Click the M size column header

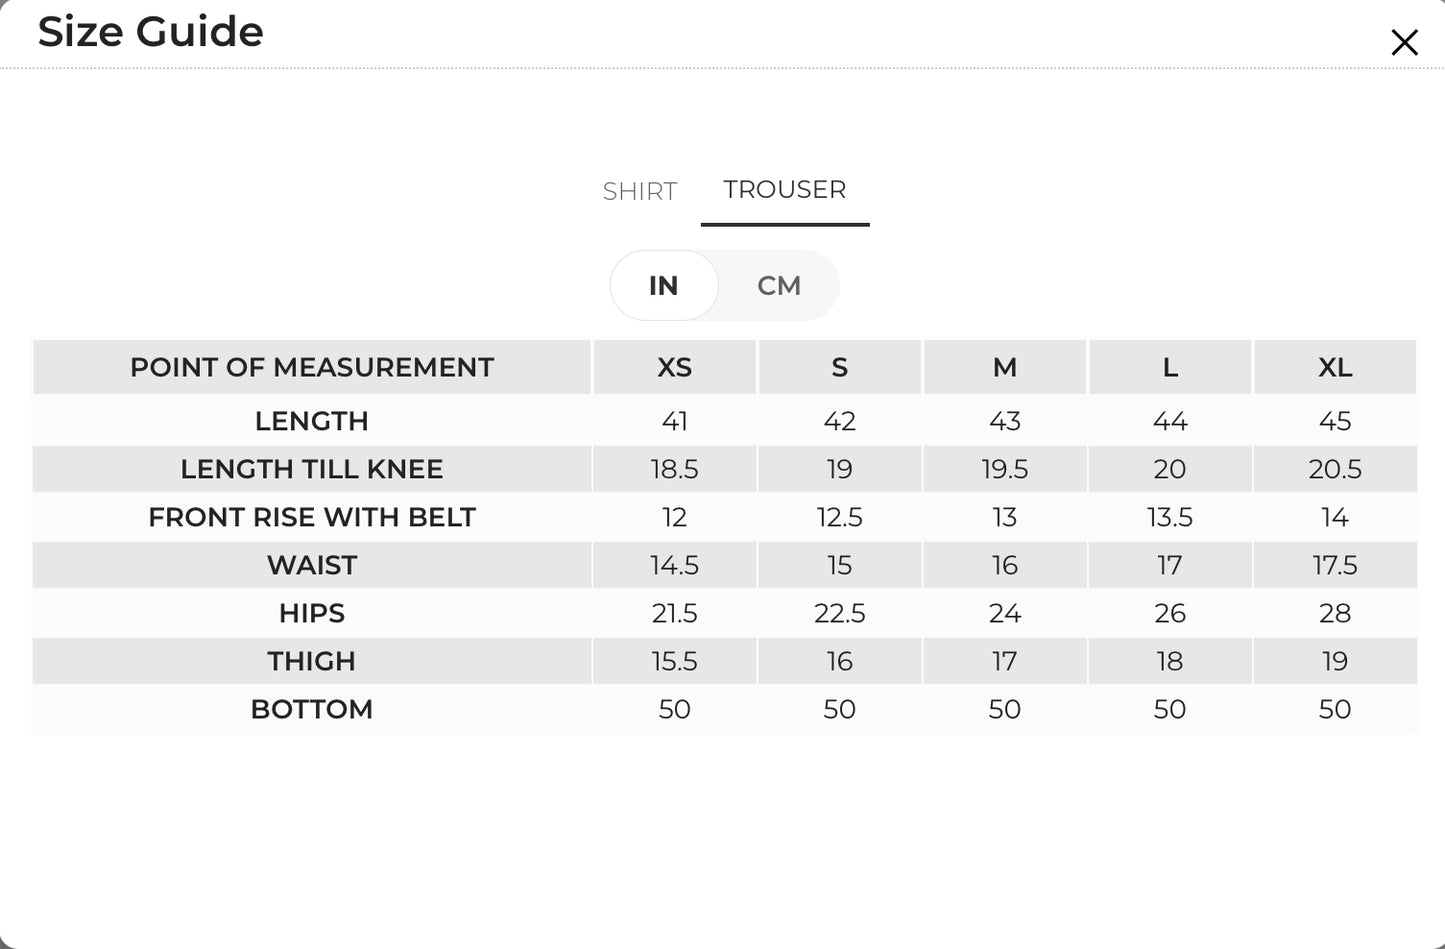[1005, 367]
